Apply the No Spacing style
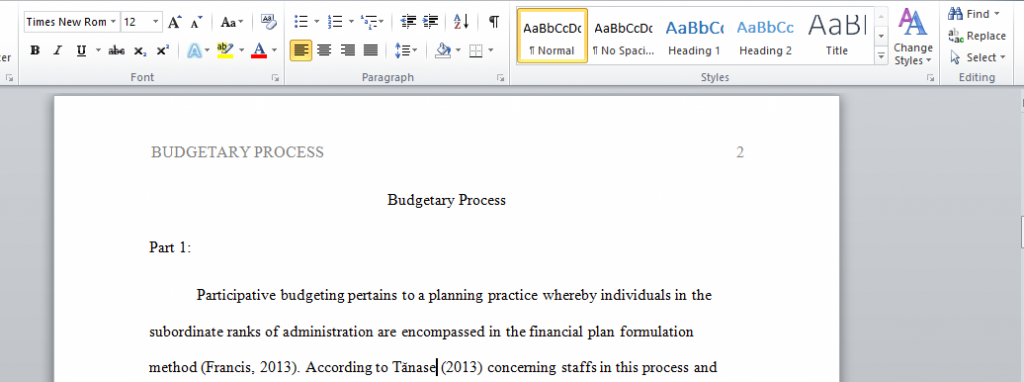Screen dimensions: 1024x382 pos(624,36)
